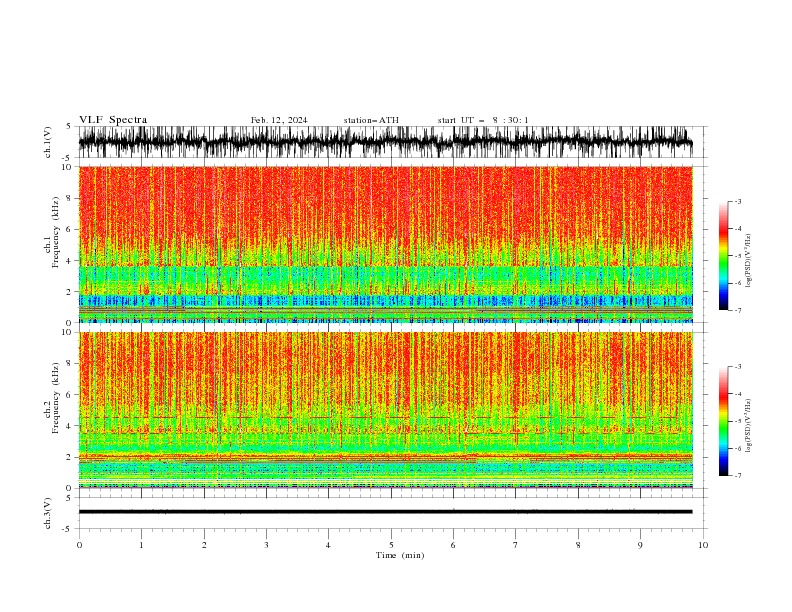
Task: Click time axis tick label "7"
Action: click(x=516, y=545)
